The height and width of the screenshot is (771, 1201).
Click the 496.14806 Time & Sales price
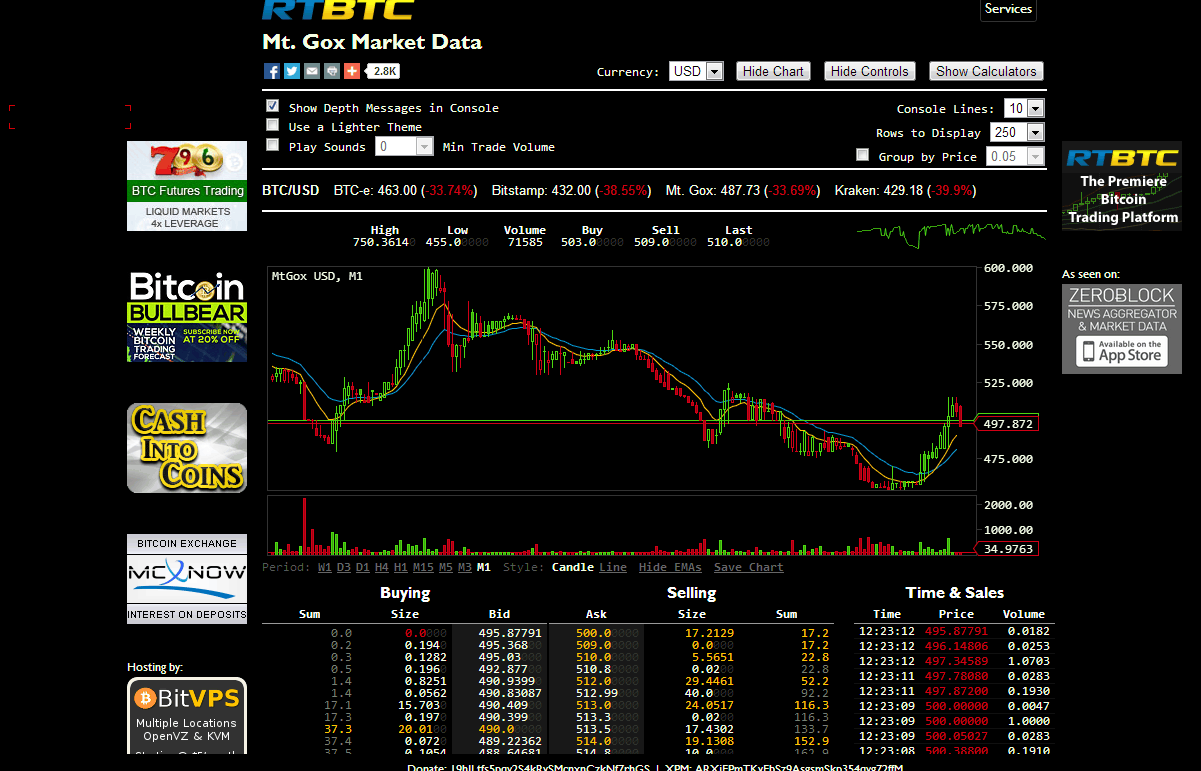(956, 646)
